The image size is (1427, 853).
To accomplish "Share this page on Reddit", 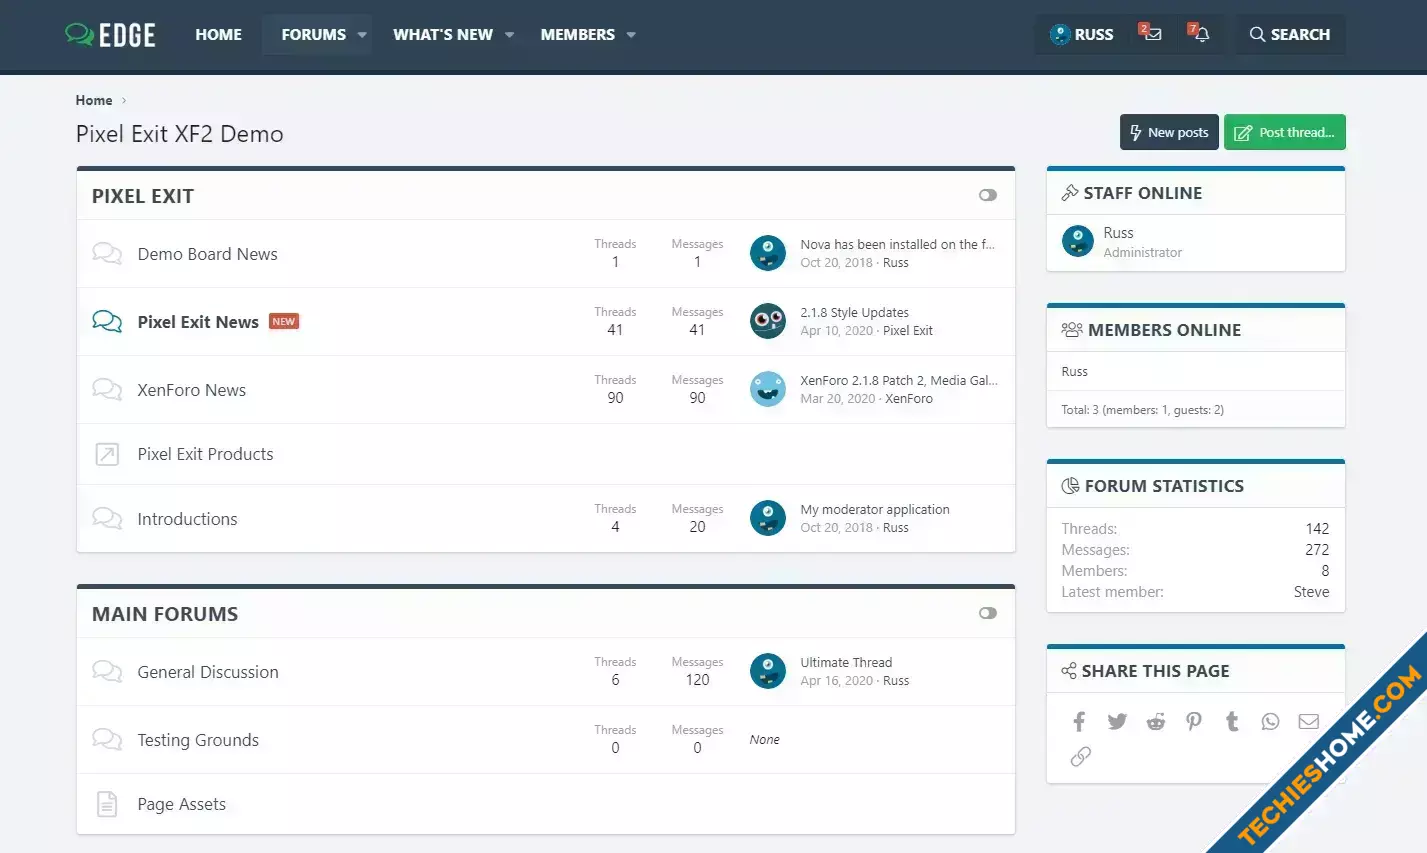I will pyautogui.click(x=1156, y=721).
